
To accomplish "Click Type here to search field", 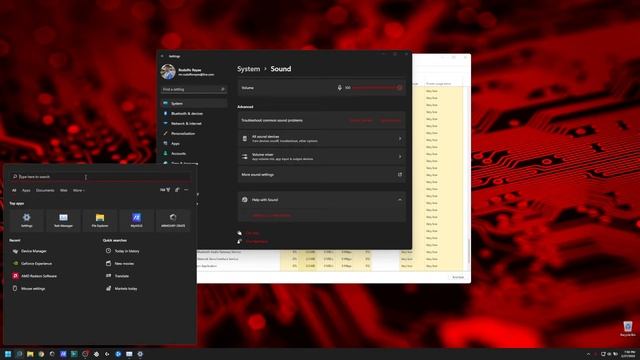I will (x=100, y=177).
